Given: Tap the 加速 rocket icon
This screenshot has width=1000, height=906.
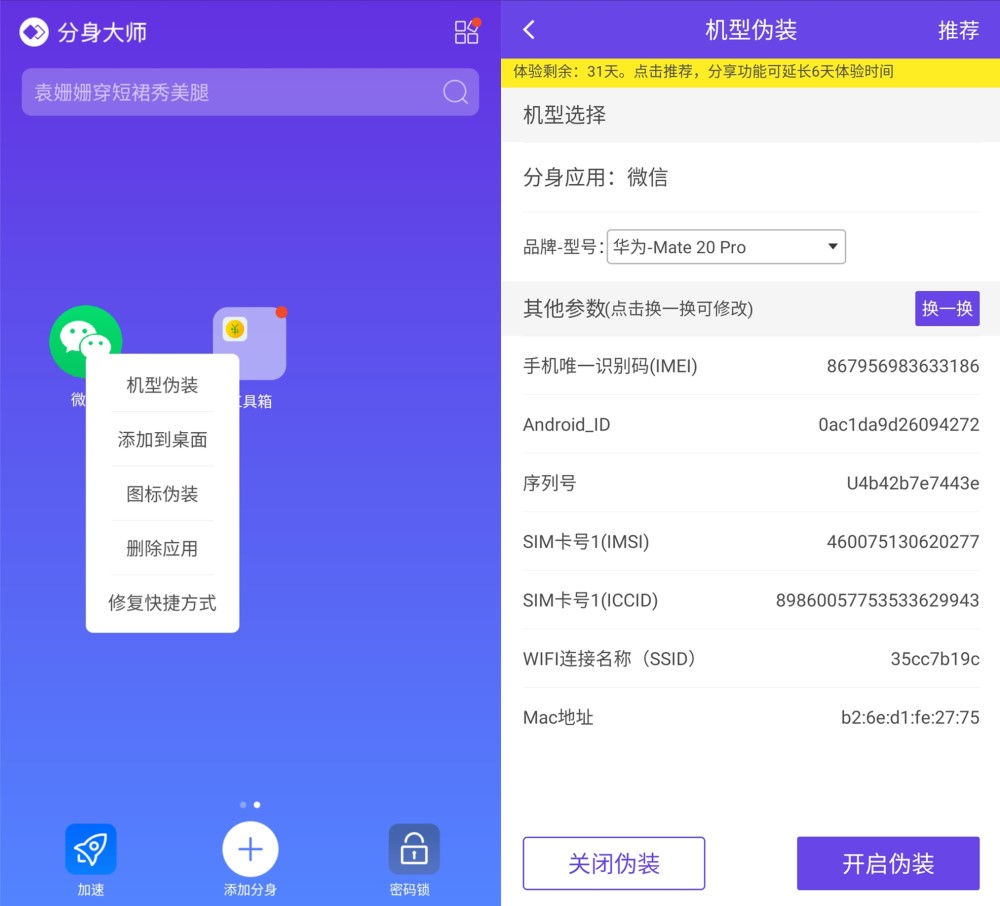Looking at the screenshot, I should [91, 849].
